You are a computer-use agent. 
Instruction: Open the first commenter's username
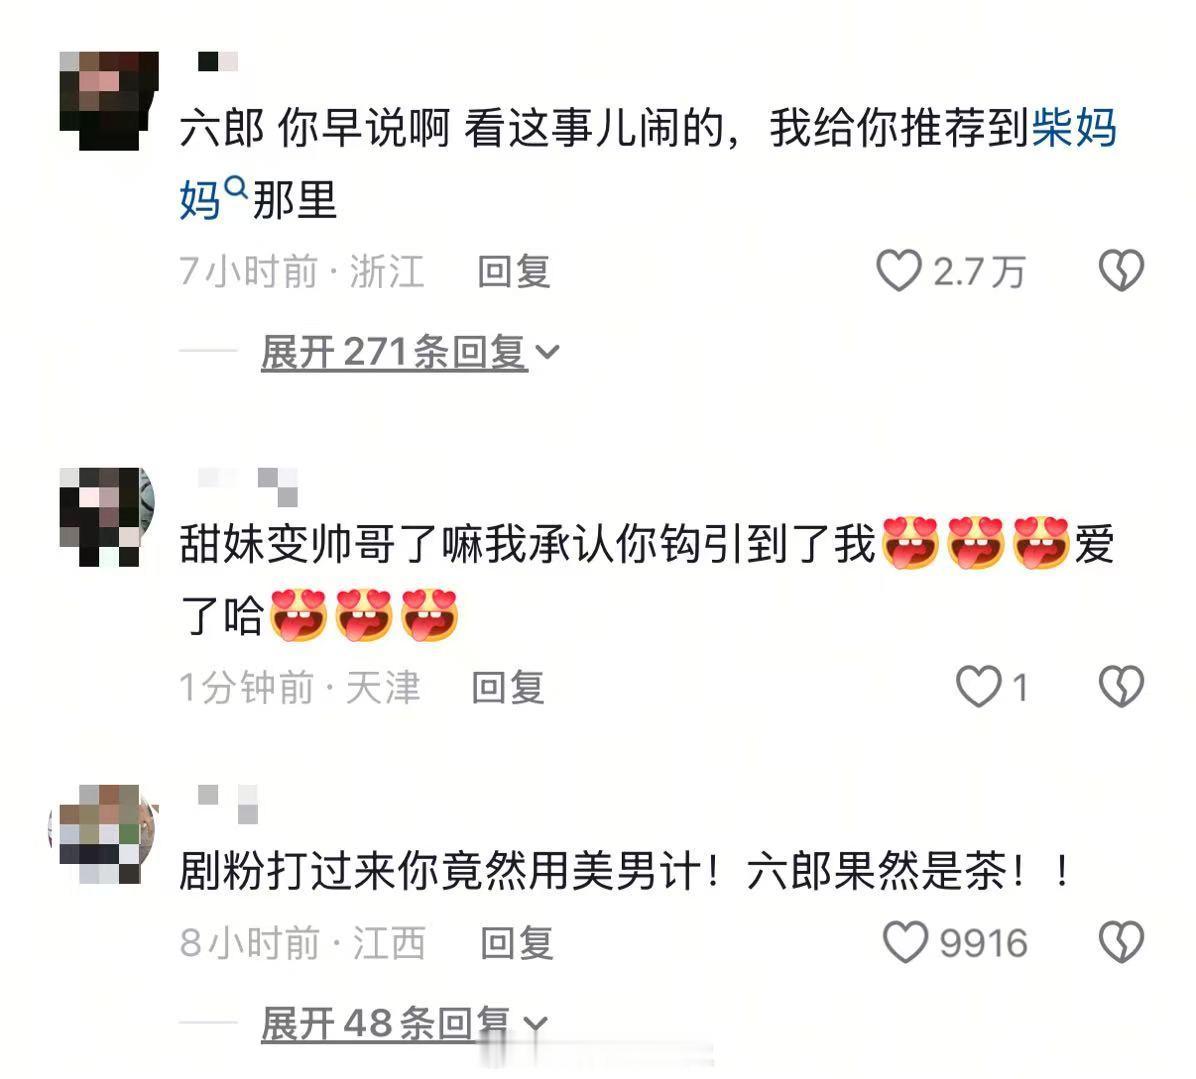218,62
